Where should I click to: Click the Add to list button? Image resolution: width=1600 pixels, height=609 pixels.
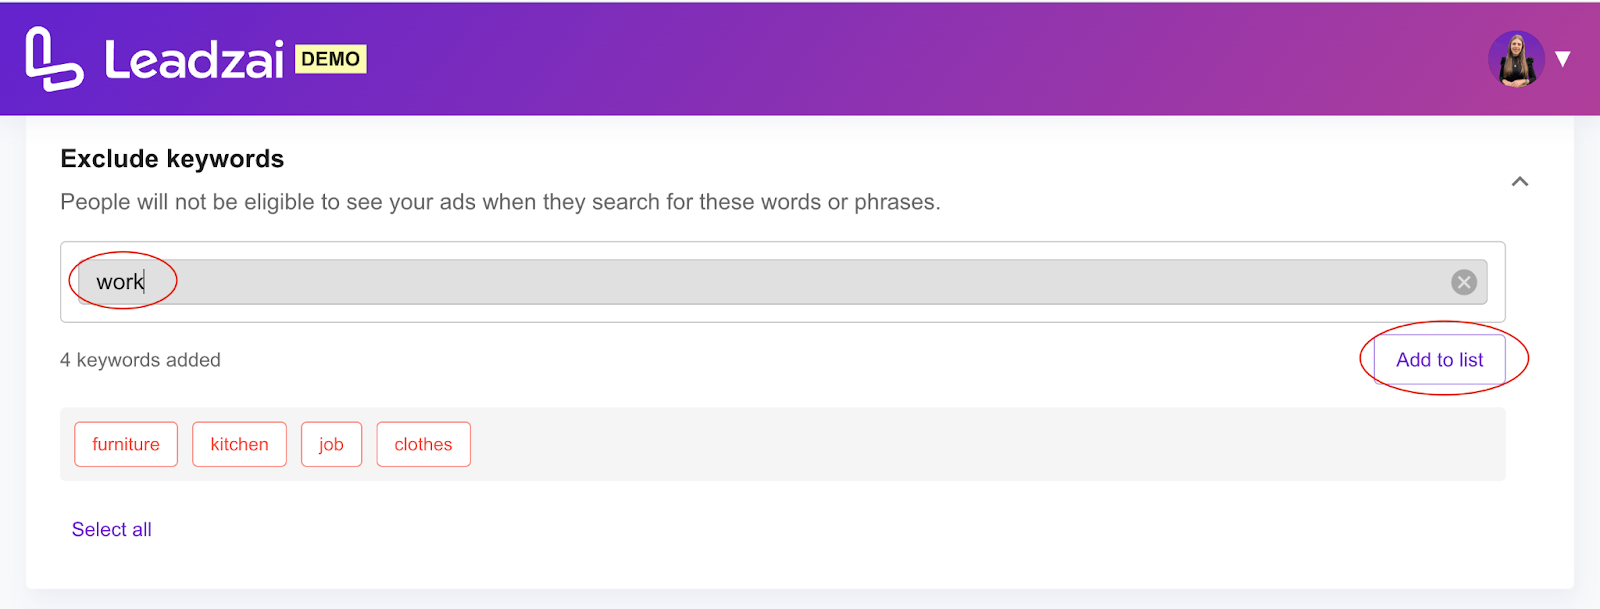point(1439,360)
